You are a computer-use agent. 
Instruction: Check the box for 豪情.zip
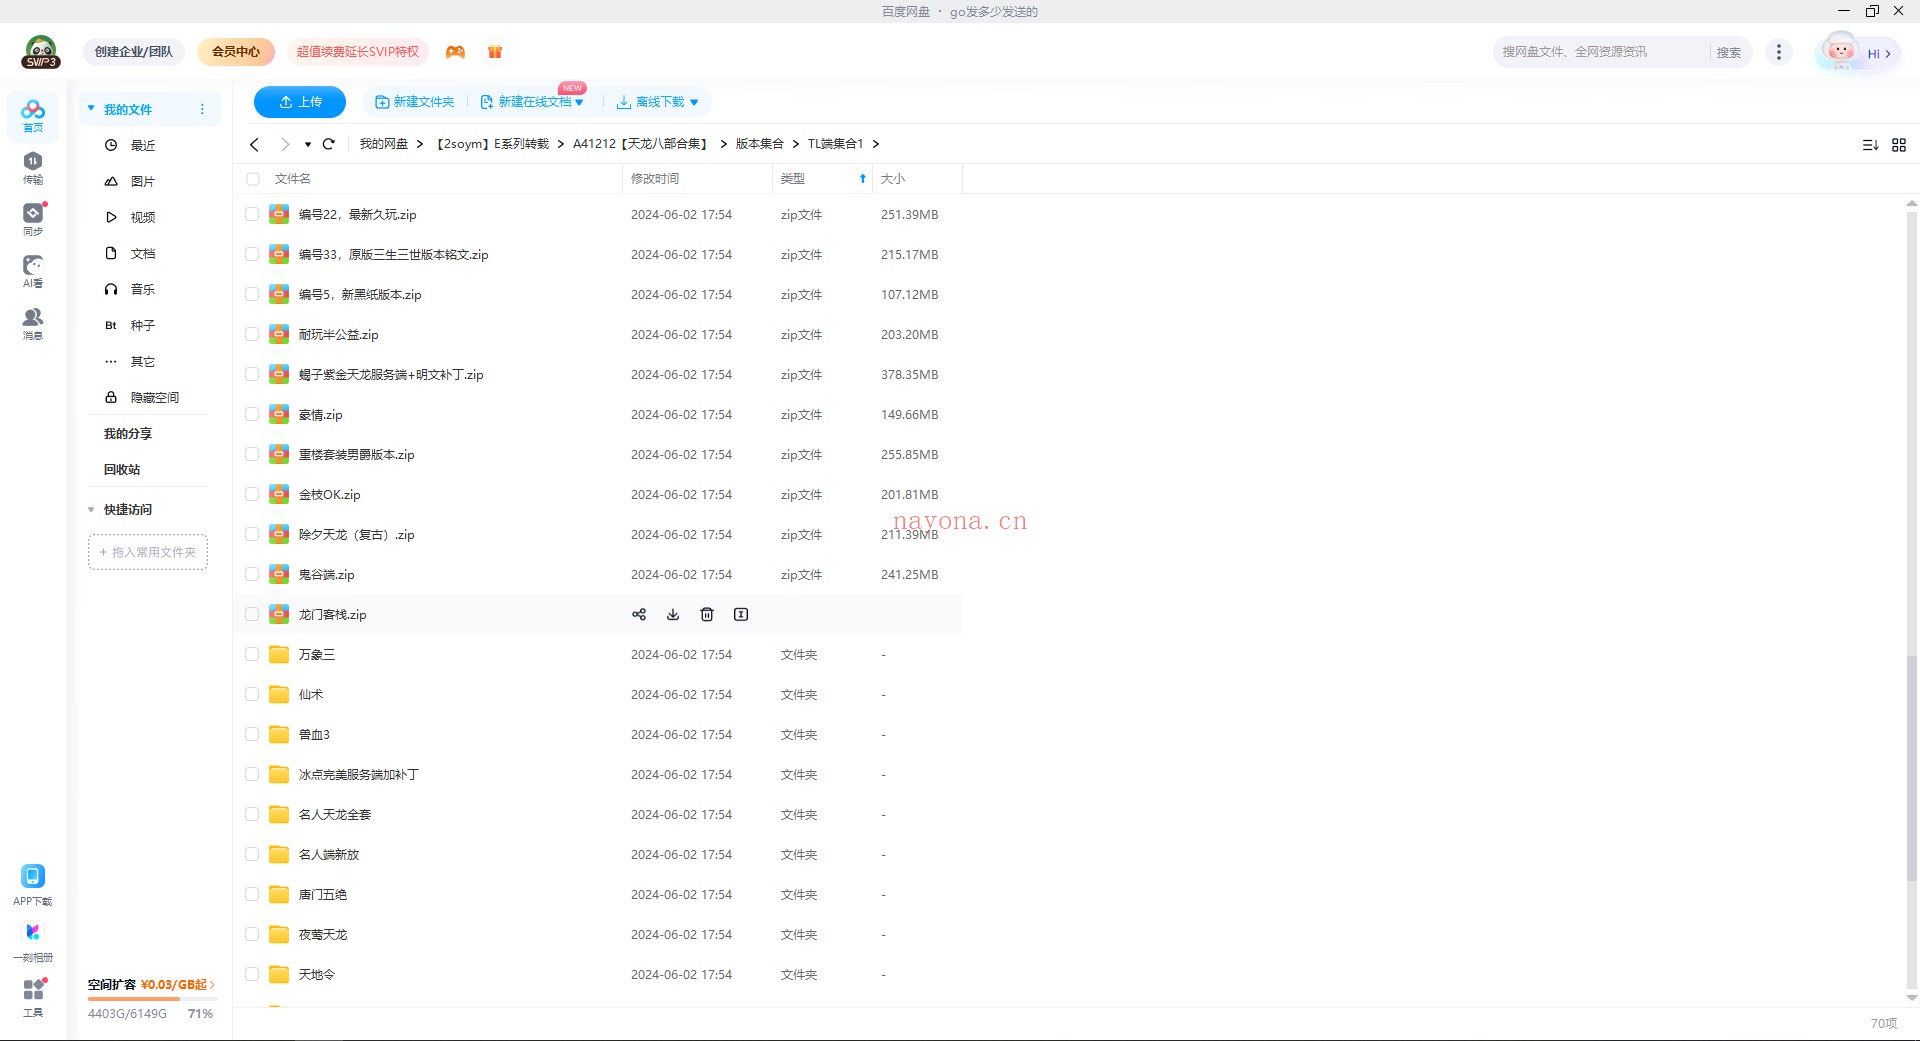(x=252, y=414)
